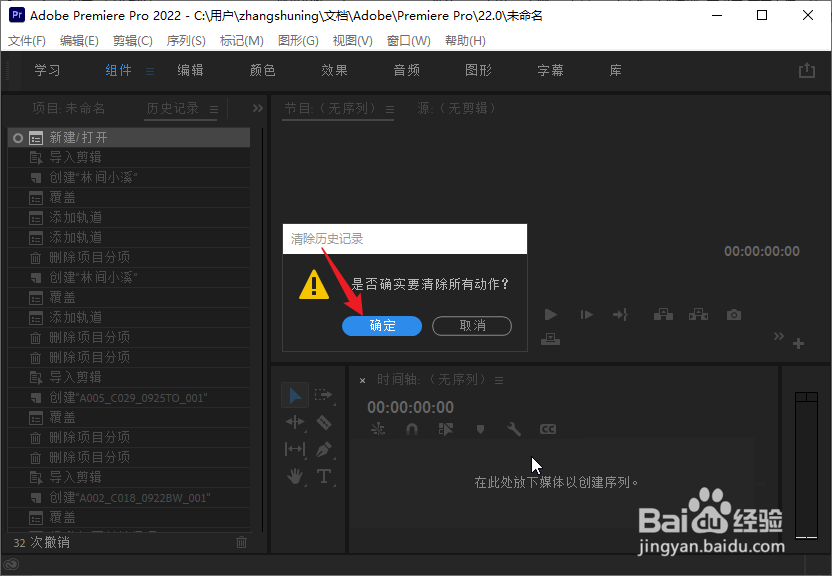Select the 历史记录 panel tab
The height and width of the screenshot is (576, 832).
tap(172, 109)
